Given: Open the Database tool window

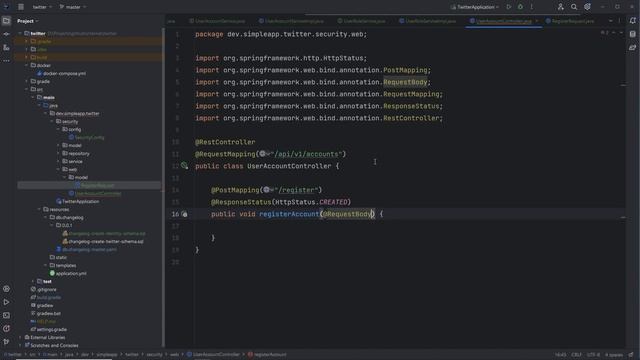Looking at the screenshot, I should point(633,34).
